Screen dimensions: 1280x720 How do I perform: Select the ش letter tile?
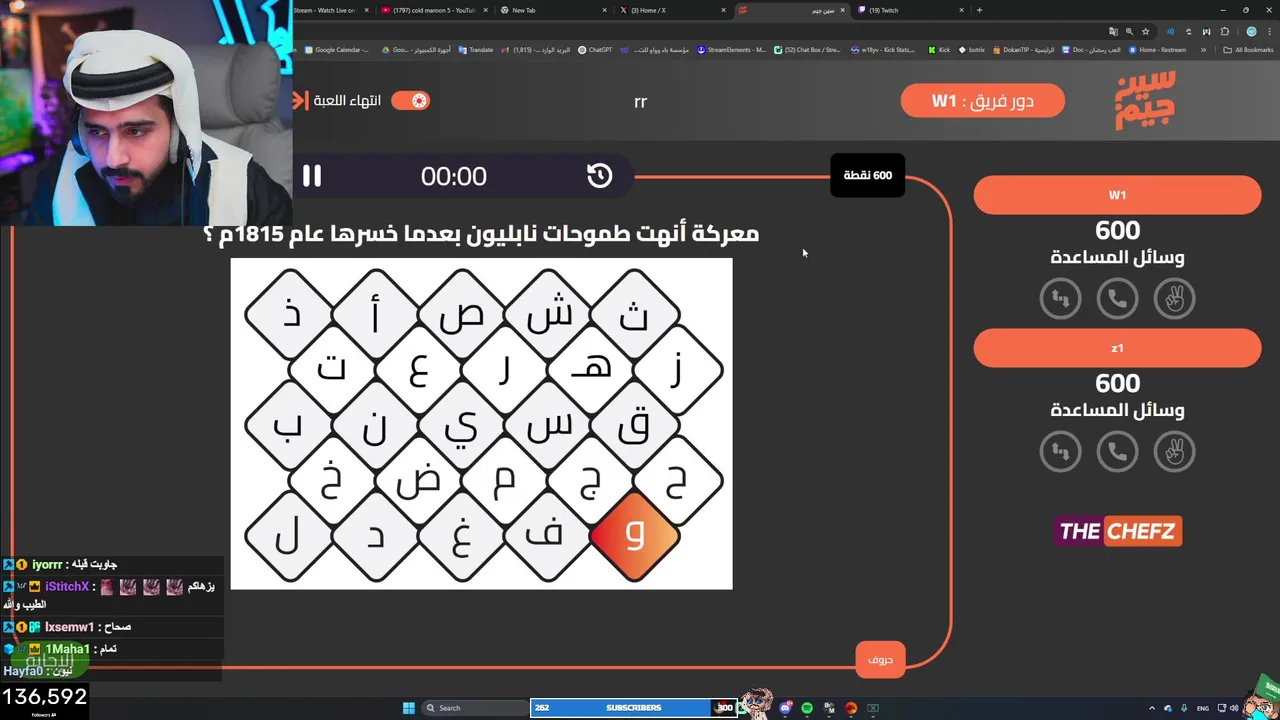(549, 315)
